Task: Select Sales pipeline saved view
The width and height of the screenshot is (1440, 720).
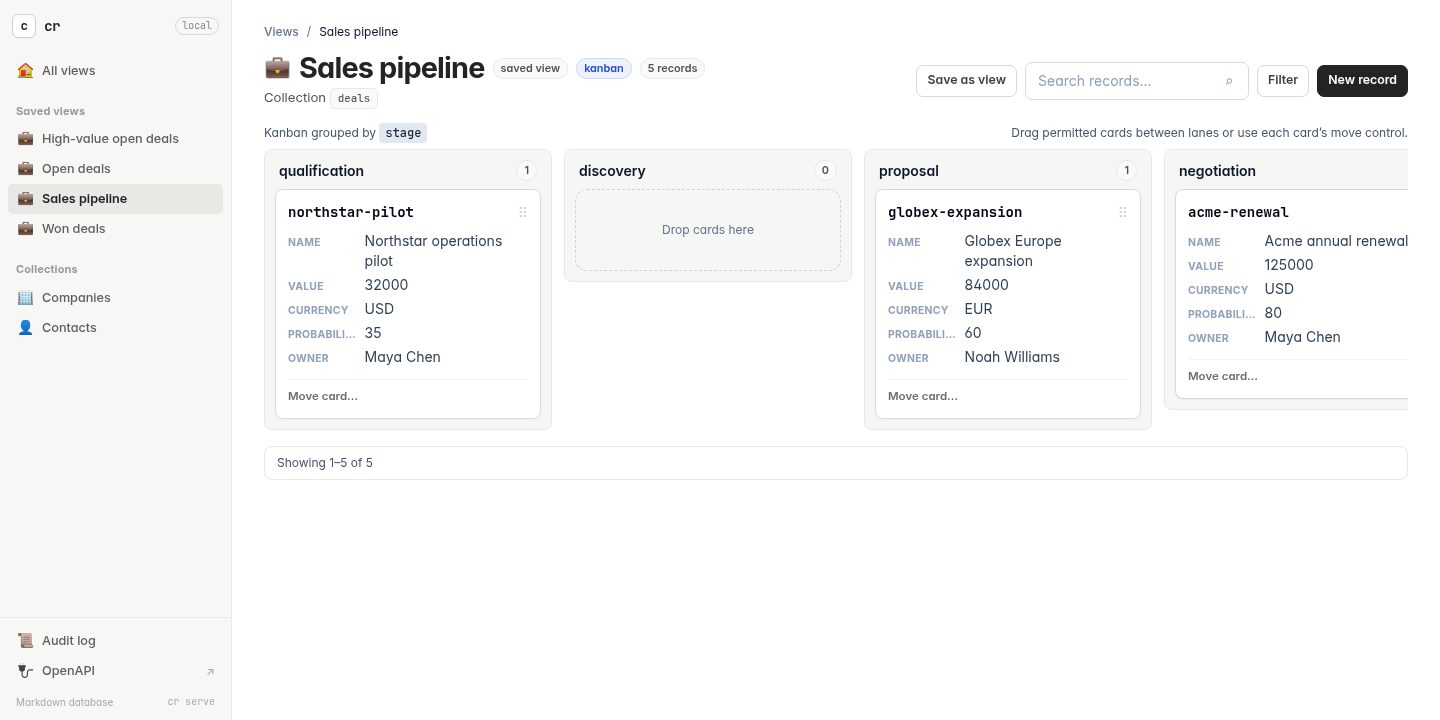Action: click(x=116, y=199)
